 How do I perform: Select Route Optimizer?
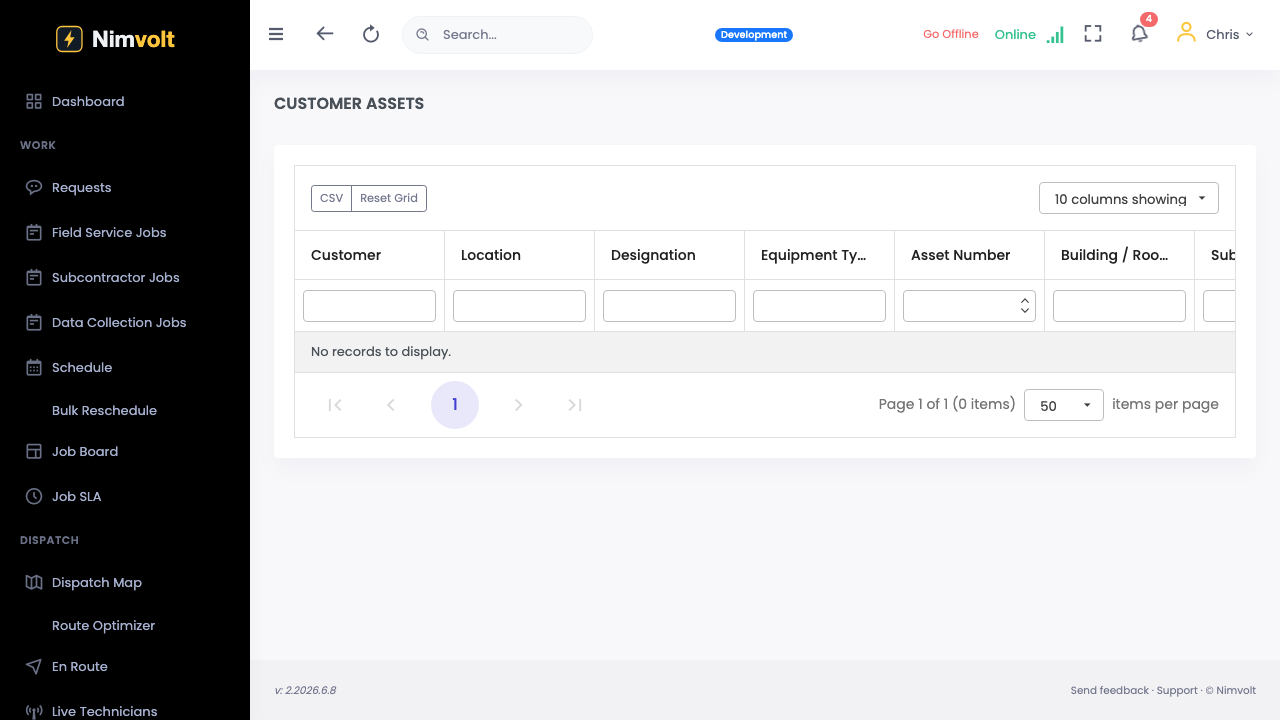coord(103,625)
